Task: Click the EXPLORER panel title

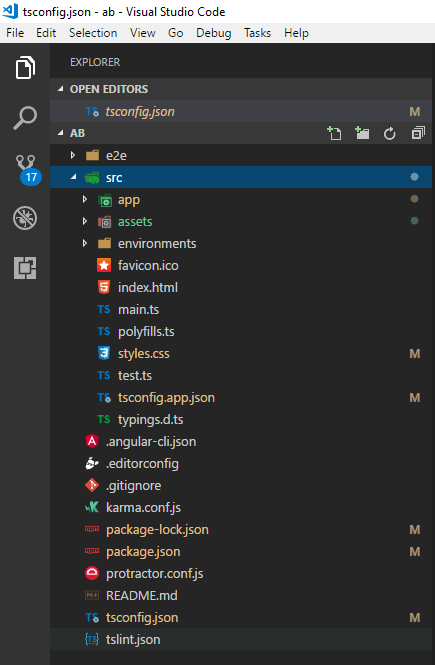Action: [95, 62]
